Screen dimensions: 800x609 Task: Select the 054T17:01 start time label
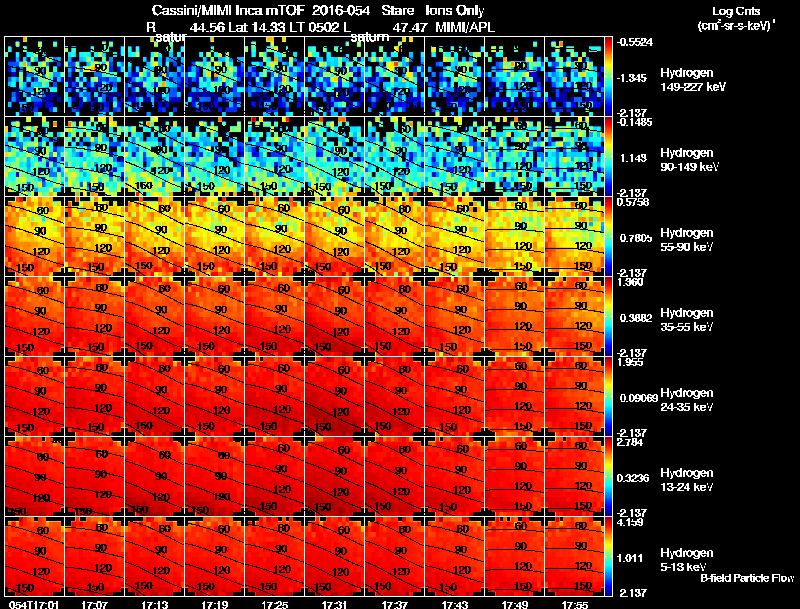[34, 604]
